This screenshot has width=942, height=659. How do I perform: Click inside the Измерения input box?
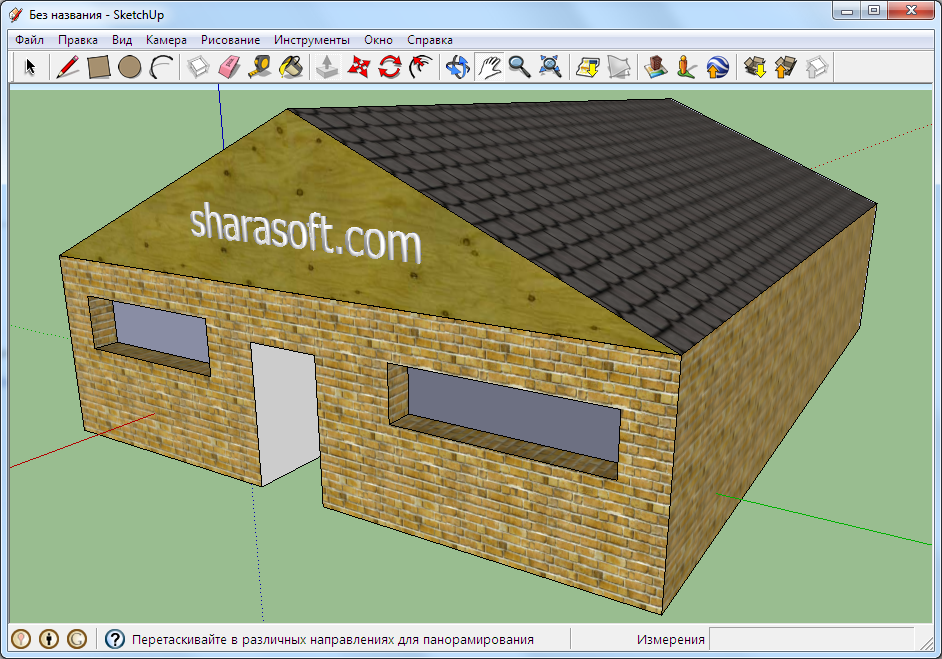pyautogui.click(x=812, y=639)
